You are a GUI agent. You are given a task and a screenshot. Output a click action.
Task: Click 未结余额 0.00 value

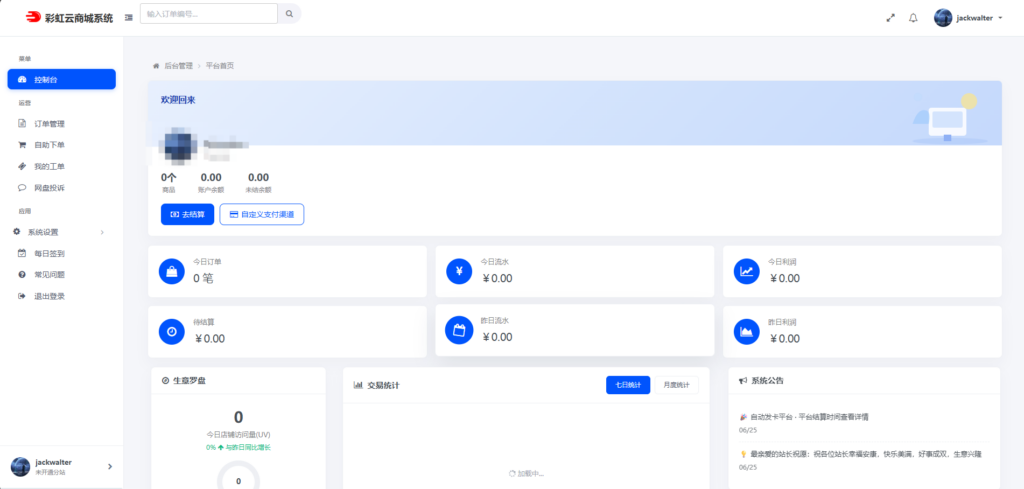point(258,177)
